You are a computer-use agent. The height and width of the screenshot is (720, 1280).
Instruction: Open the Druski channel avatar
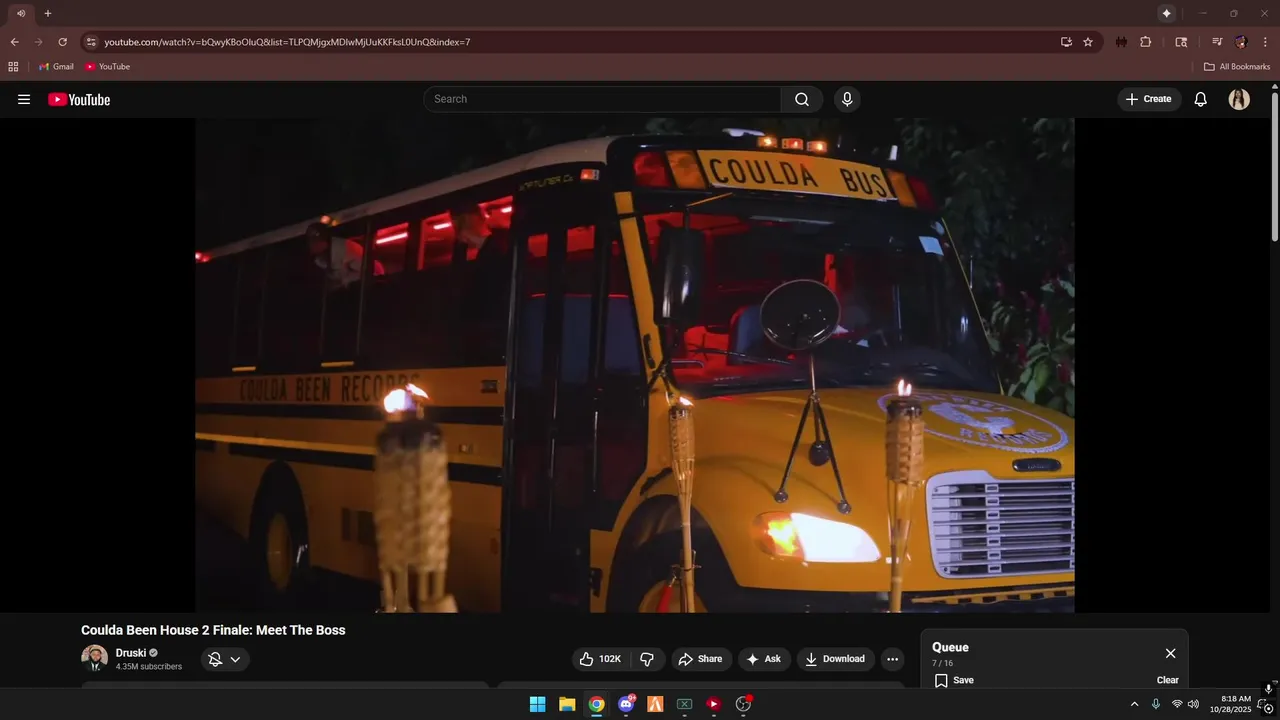click(x=94, y=658)
